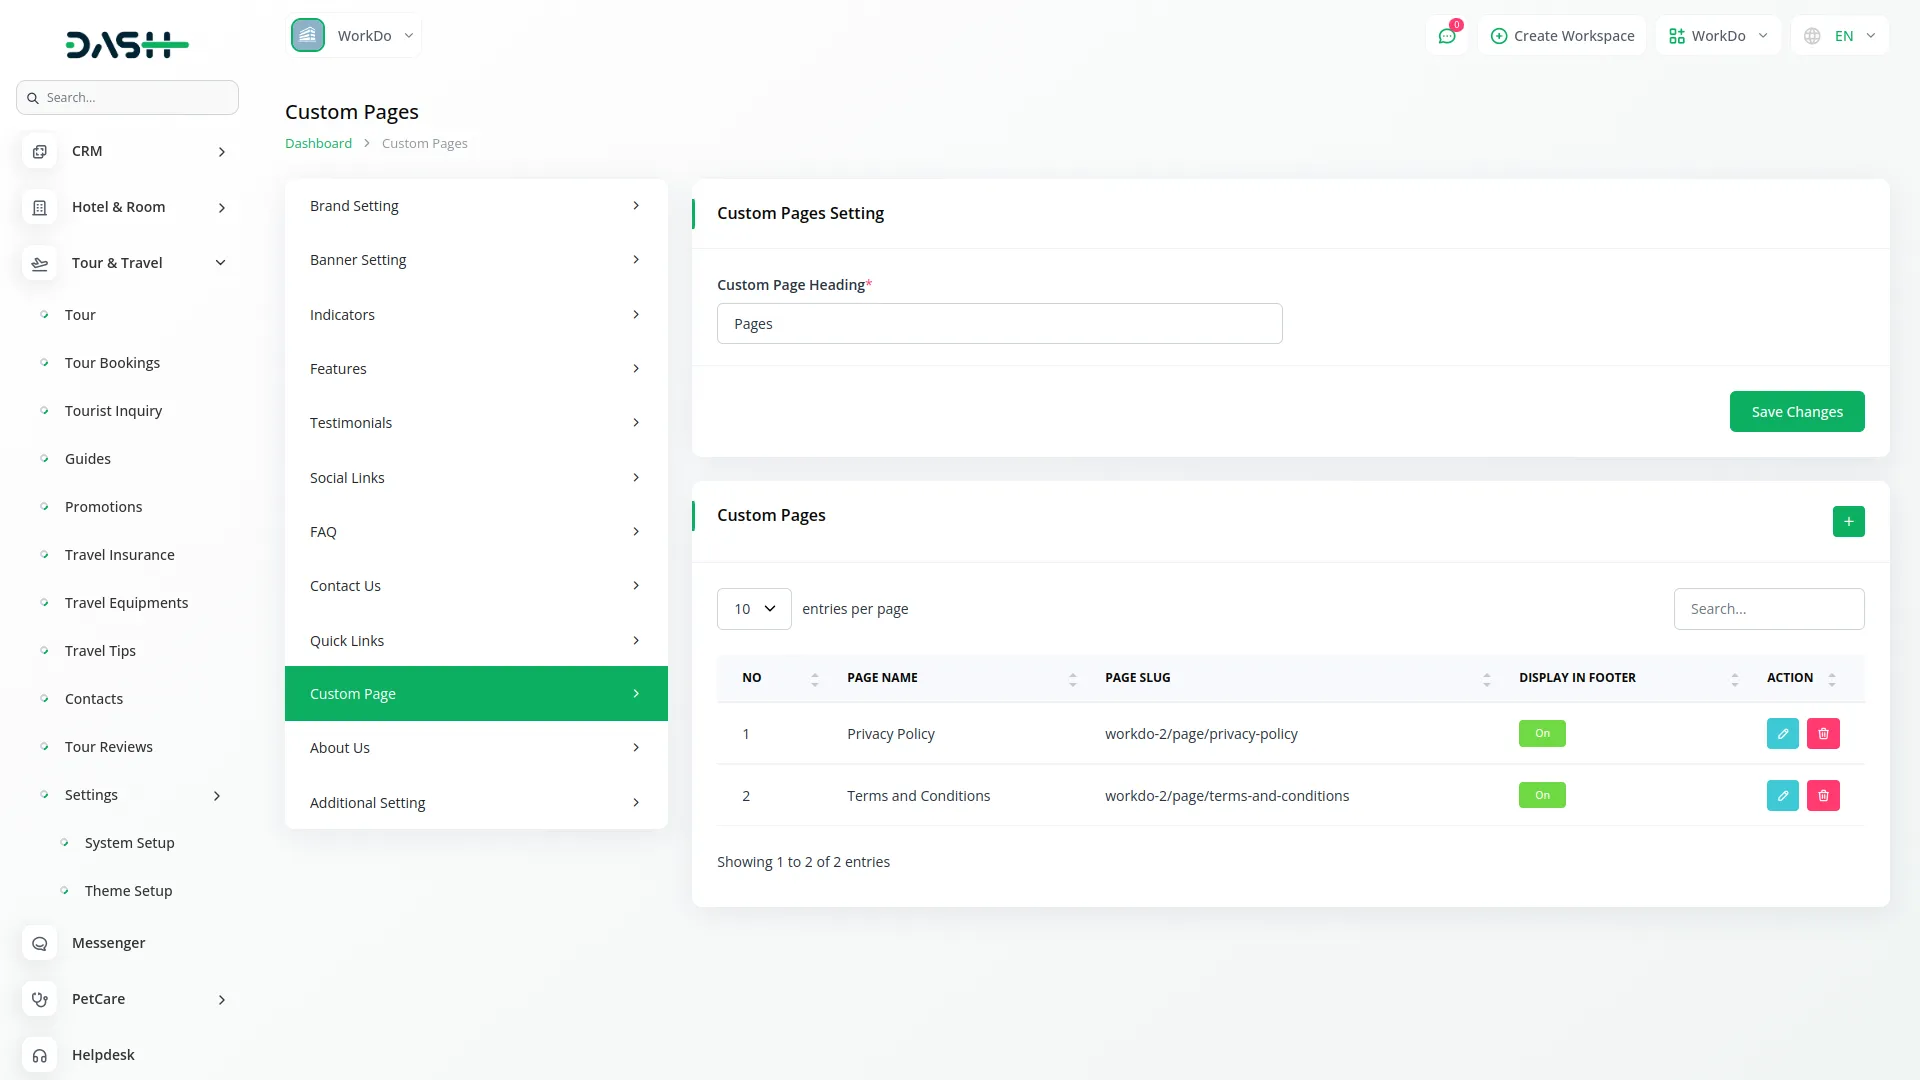Open Banner Setting section
Viewport: 1920px width, 1080px height.
(x=476, y=260)
